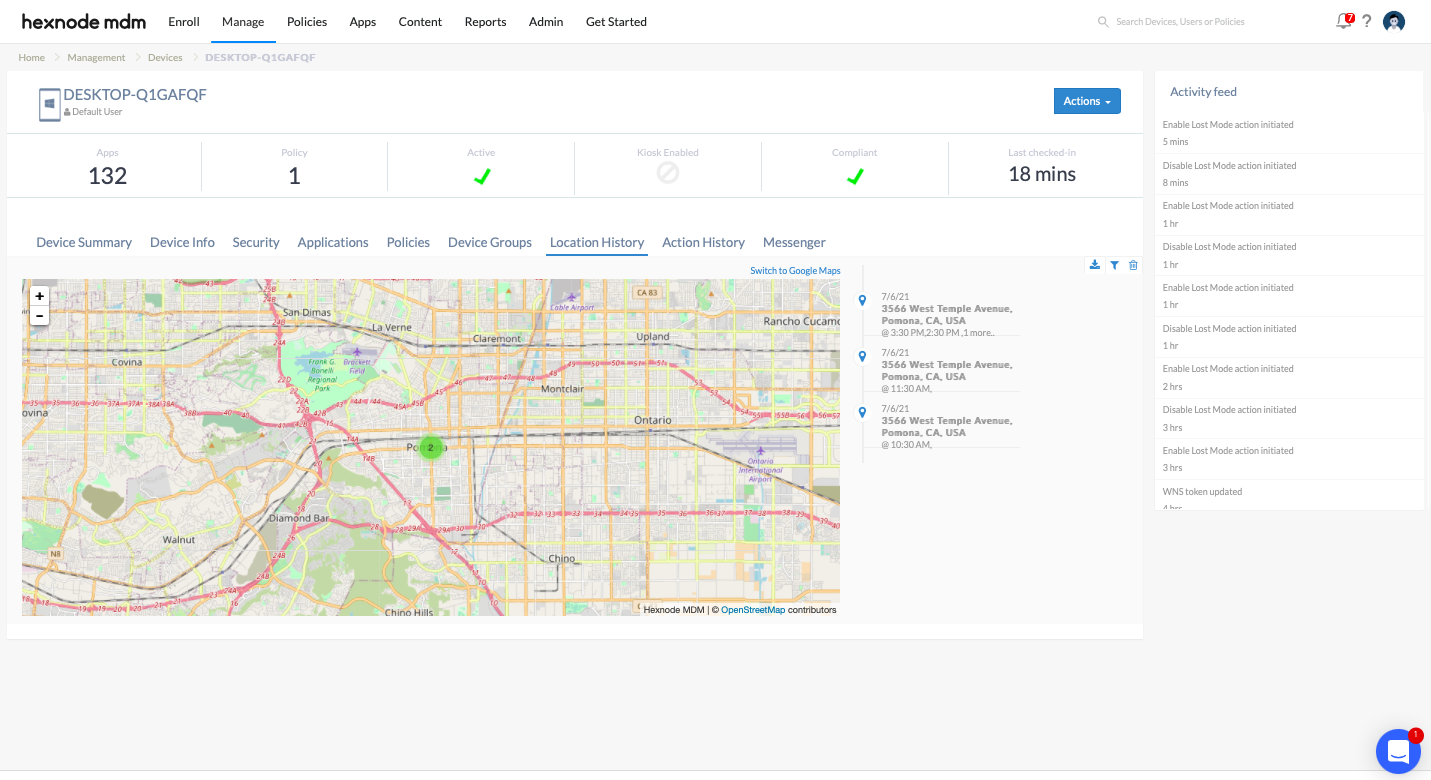This screenshot has width=1431, height=780.
Task: Delete location history with trash icon
Action: [x=1133, y=265]
